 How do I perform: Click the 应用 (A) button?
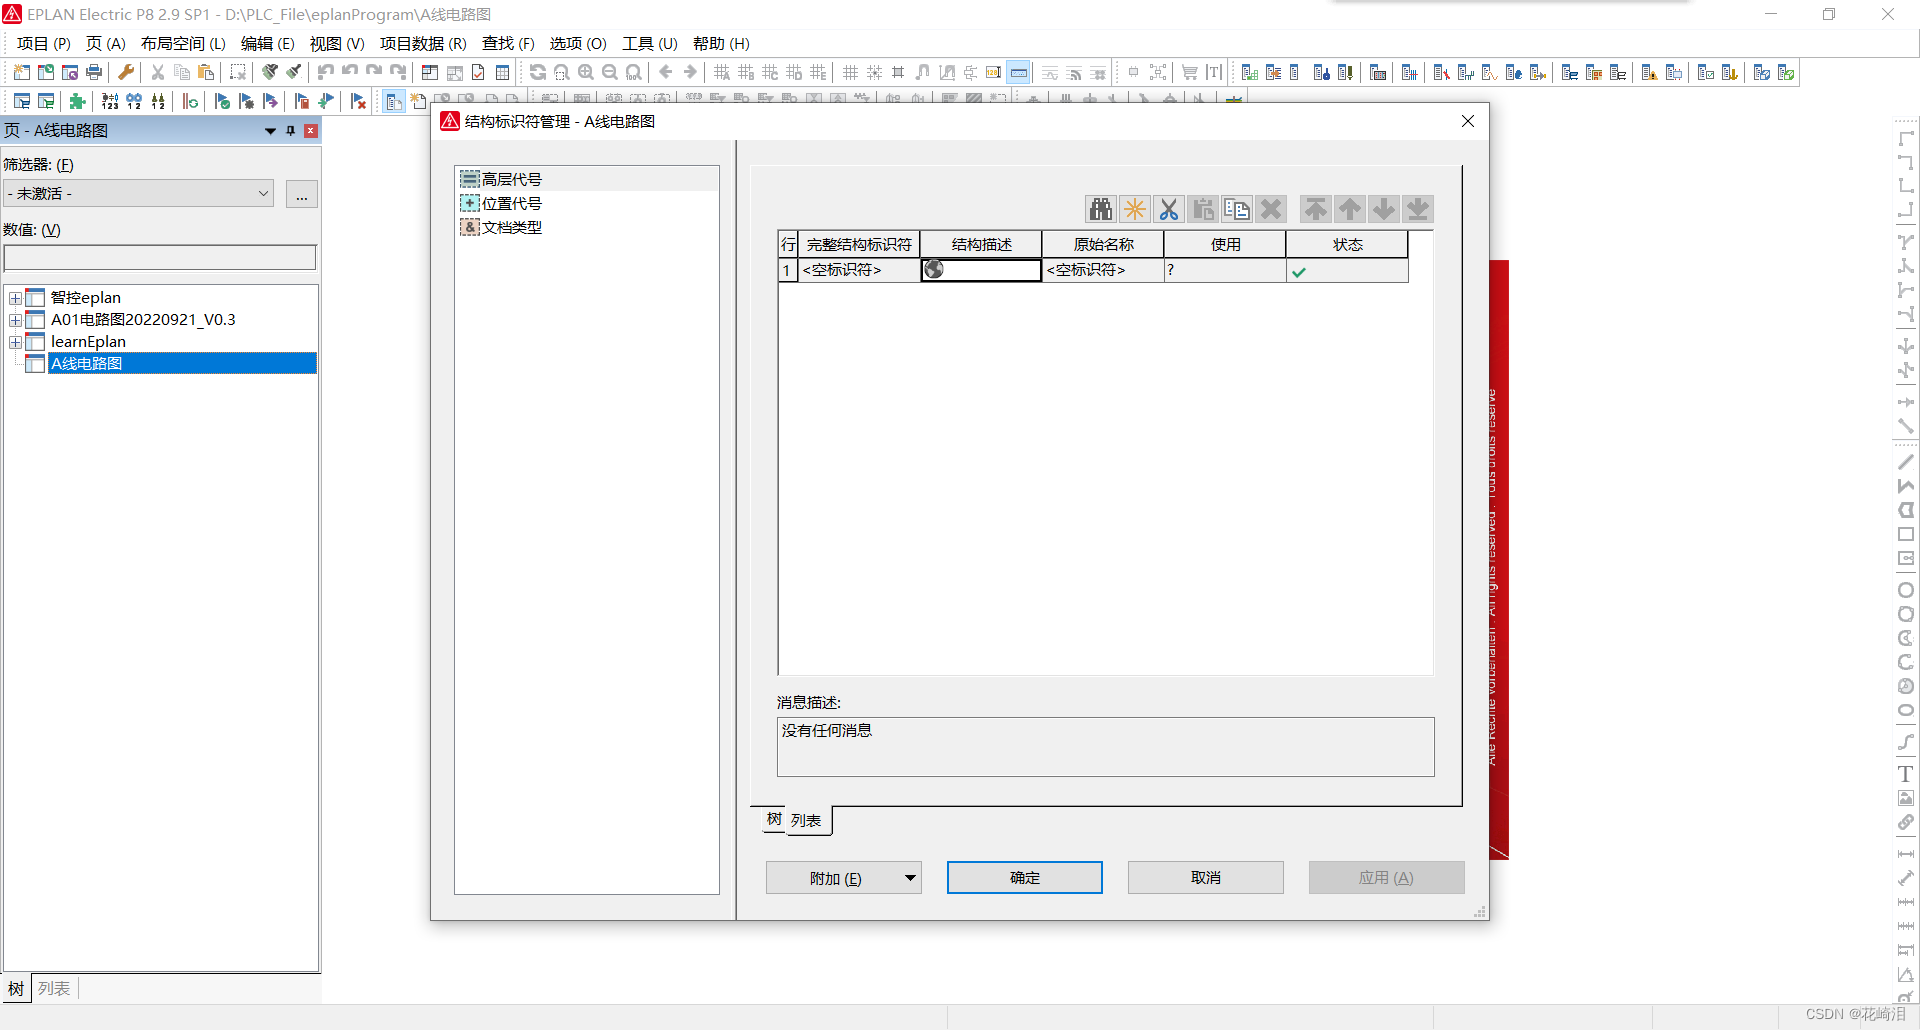tap(1387, 877)
